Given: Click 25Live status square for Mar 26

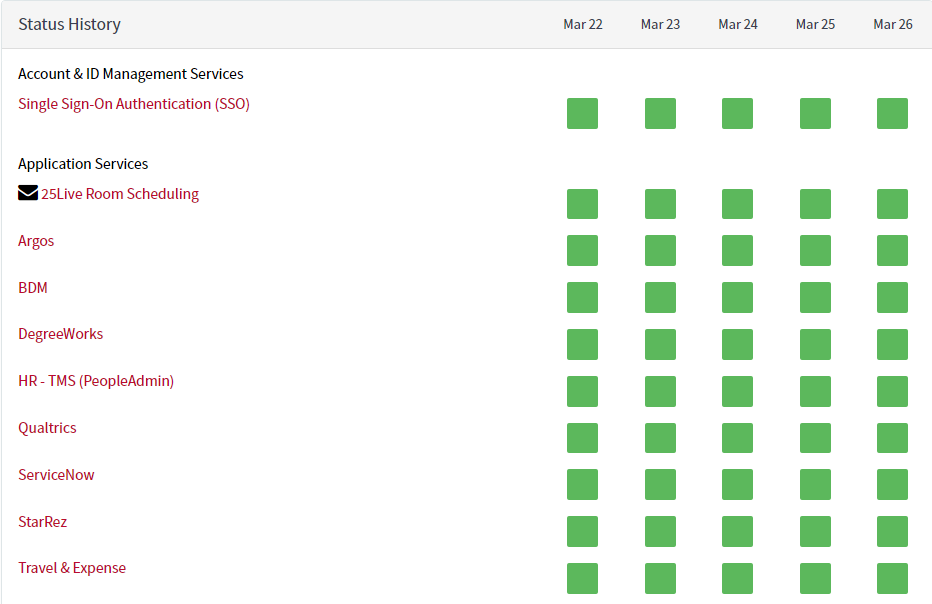Looking at the screenshot, I should (x=893, y=204).
